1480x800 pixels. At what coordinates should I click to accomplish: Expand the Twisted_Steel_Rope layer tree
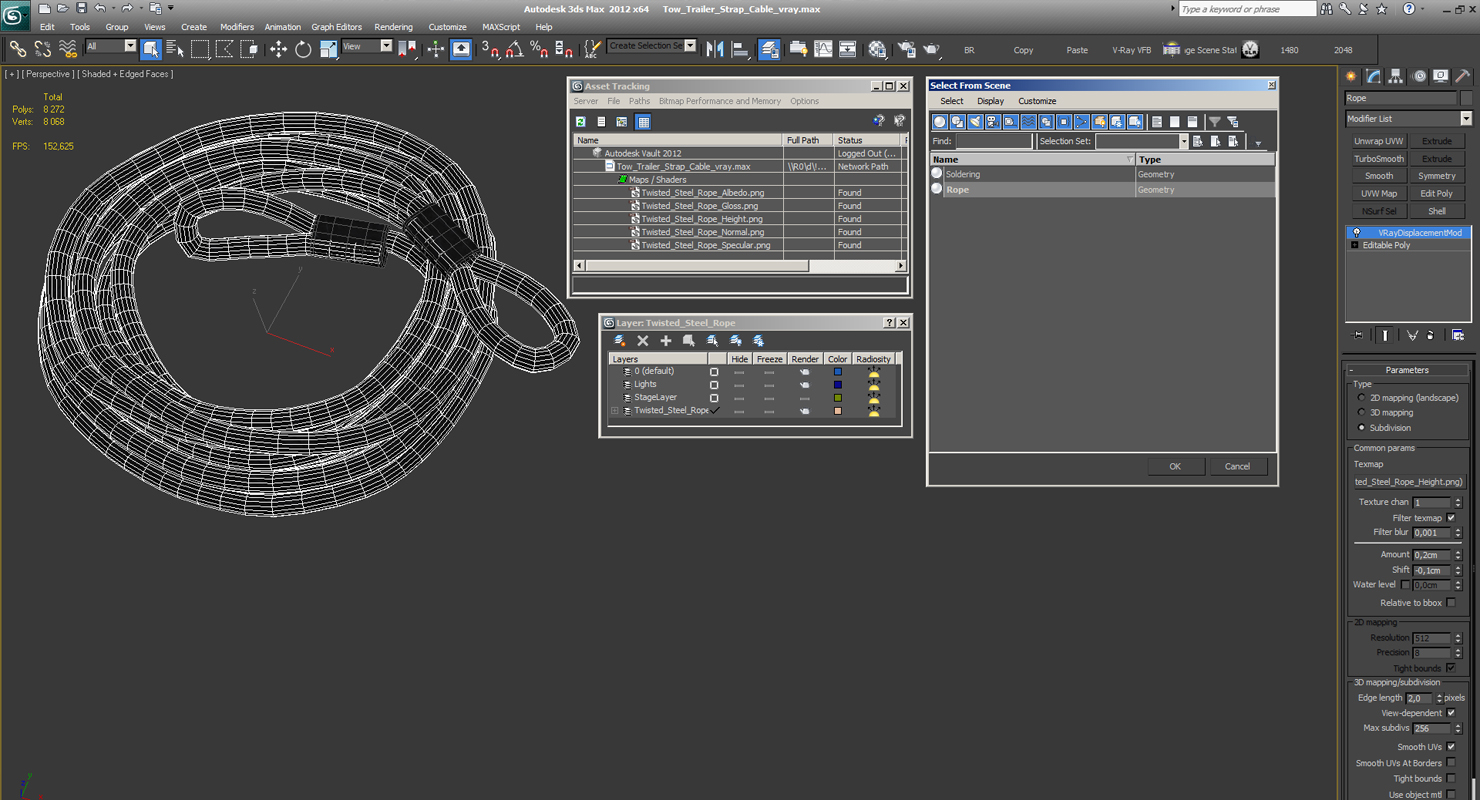pos(615,411)
